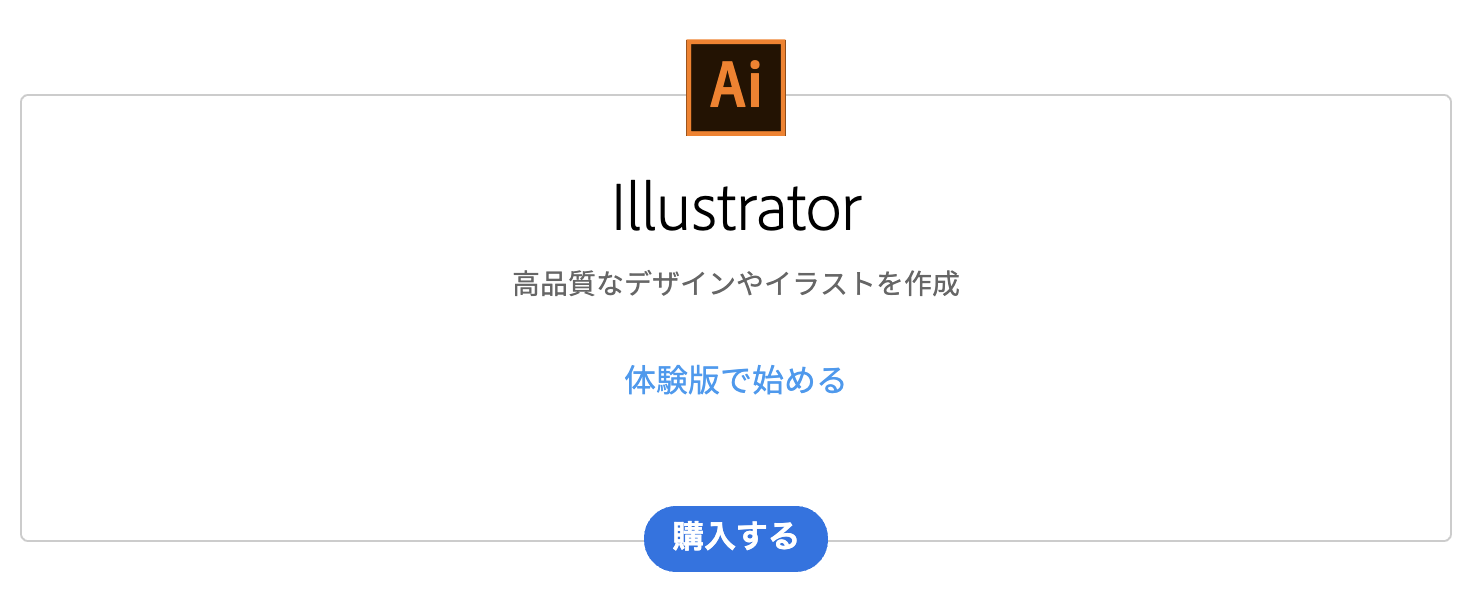The height and width of the screenshot is (600, 1472).
Task: Click the subtitle 高品質なデザインやイラストを作成
Action: 736,285
